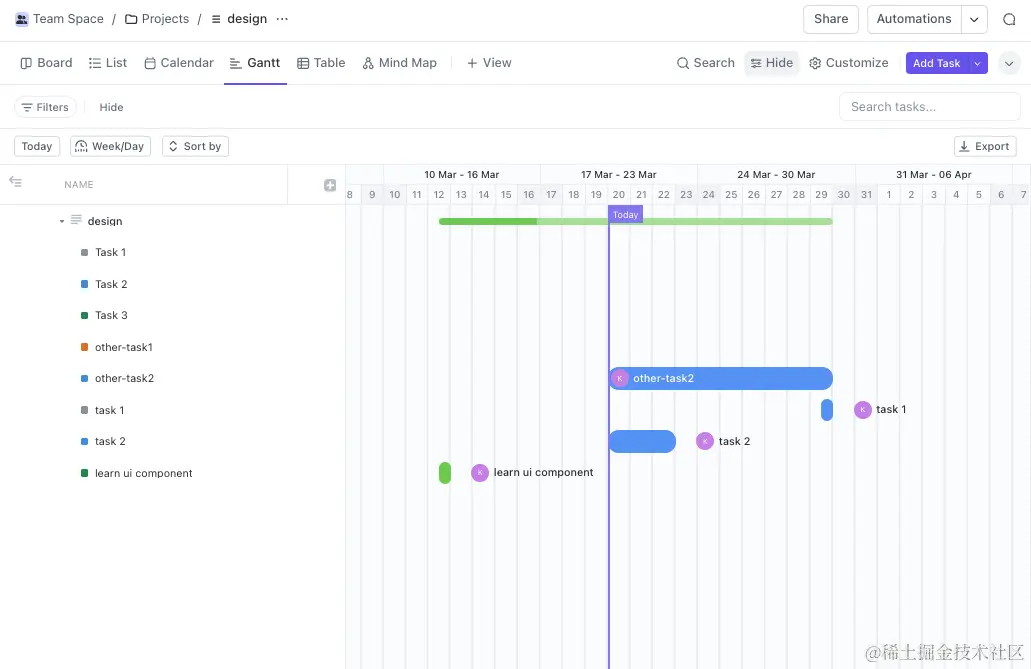Switch to the Mind Map tab
Image resolution: width=1031 pixels, height=669 pixels.
coord(399,63)
